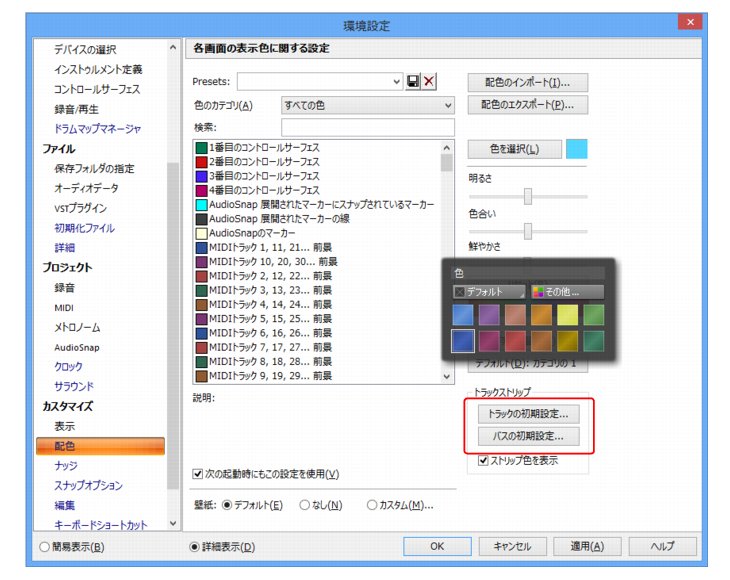730x580 pixels.
Task: Click トラックの初期設定 button
Action: [x=528, y=414]
